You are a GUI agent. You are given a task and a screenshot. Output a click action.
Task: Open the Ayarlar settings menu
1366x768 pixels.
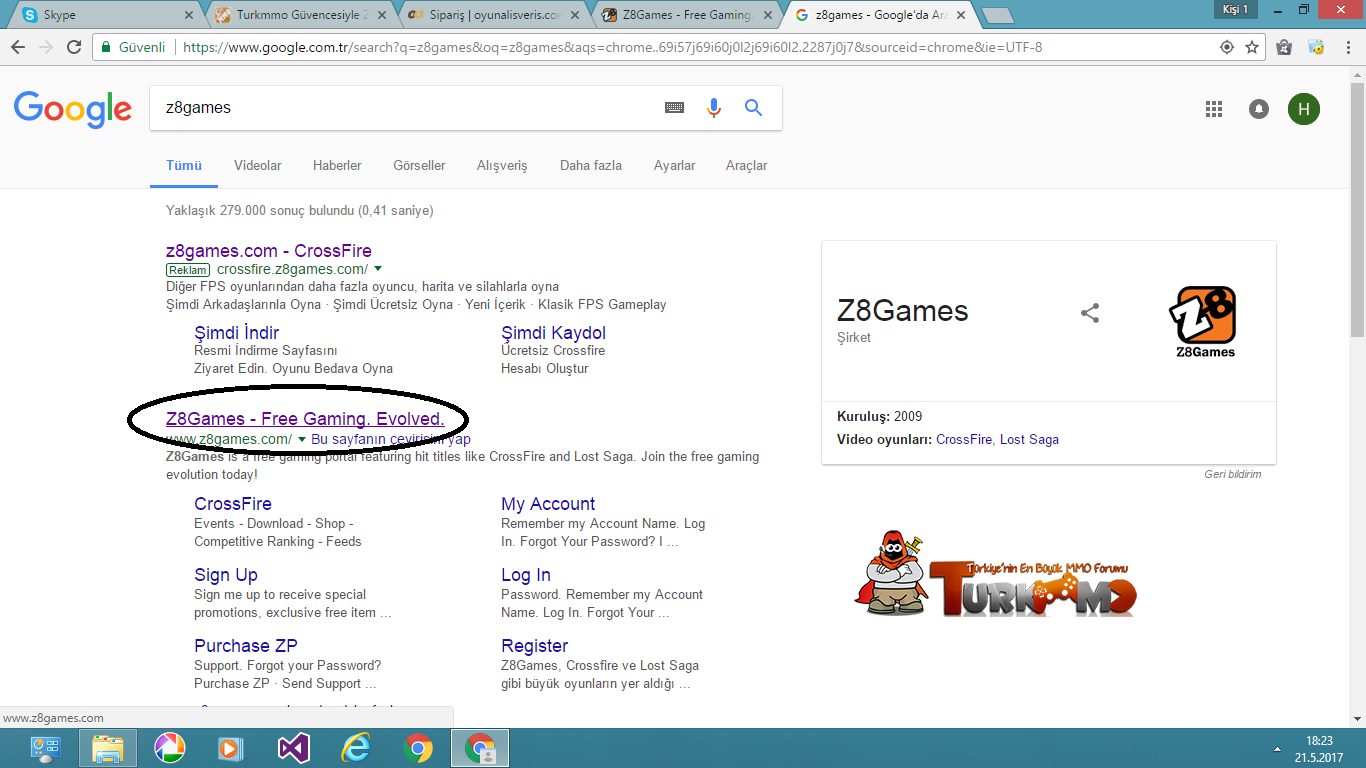tap(674, 165)
